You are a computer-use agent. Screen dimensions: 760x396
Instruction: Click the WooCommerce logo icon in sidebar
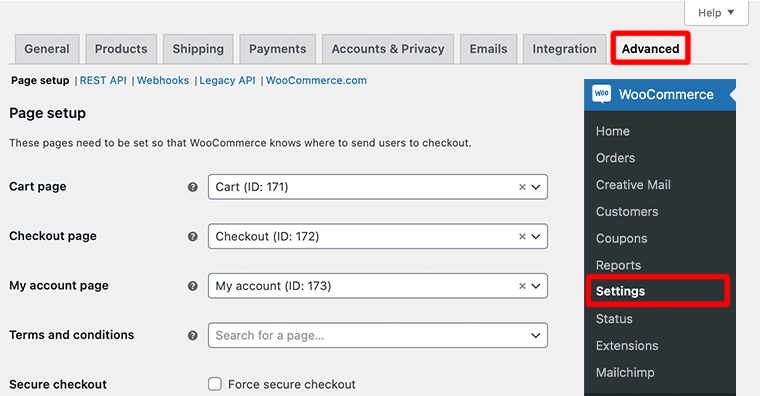pyautogui.click(x=602, y=94)
